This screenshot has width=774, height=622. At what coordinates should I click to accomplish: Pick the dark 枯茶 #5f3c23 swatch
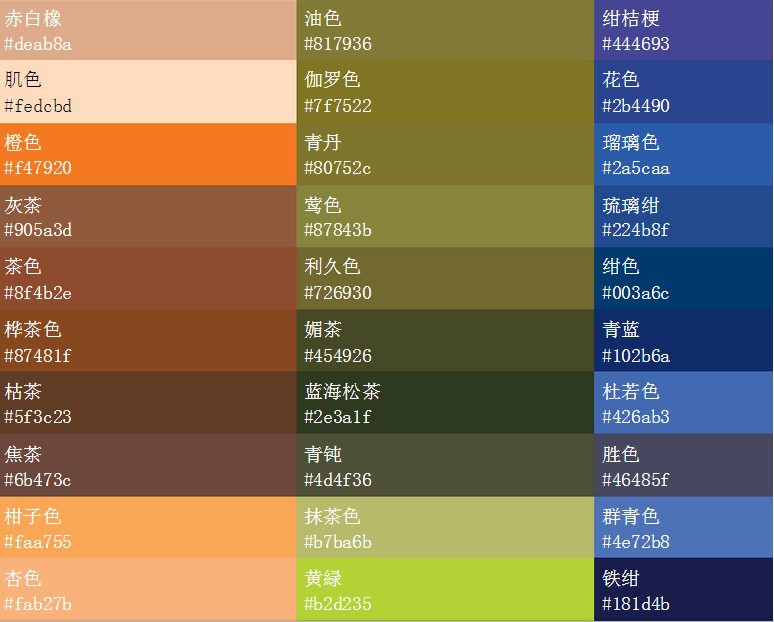148,403
